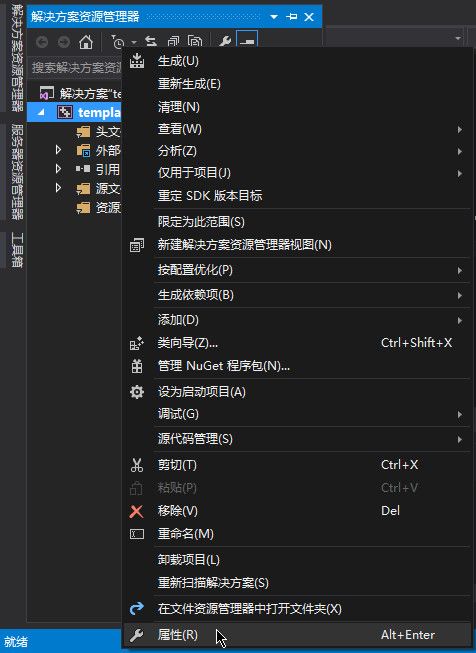Click the Home icon in Solution Explorer toolbar
Image resolution: width=476 pixels, height=653 pixels.
pyautogui.click(x=86, y=42)
